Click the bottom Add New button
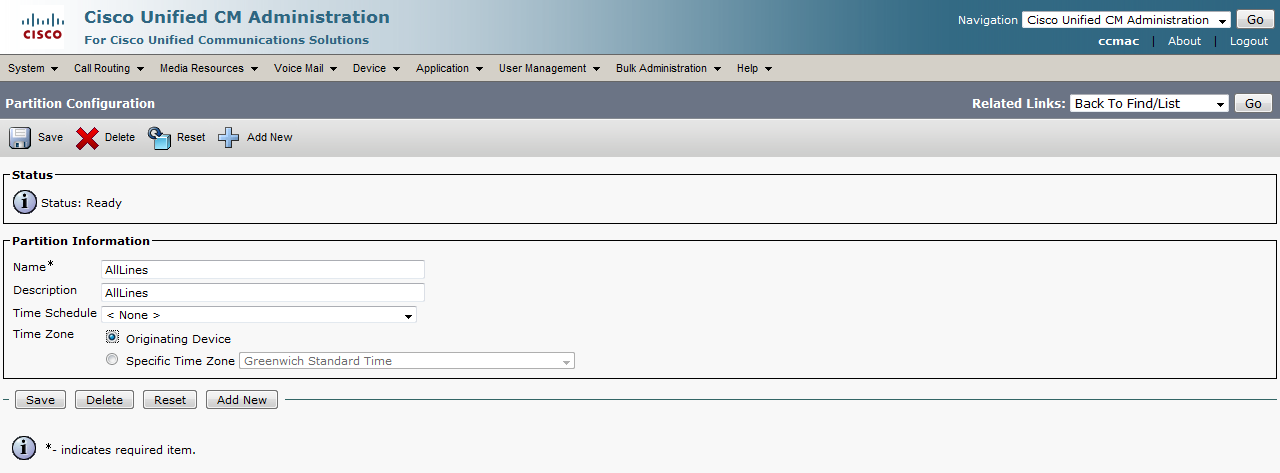 click(x=242, y=400)
